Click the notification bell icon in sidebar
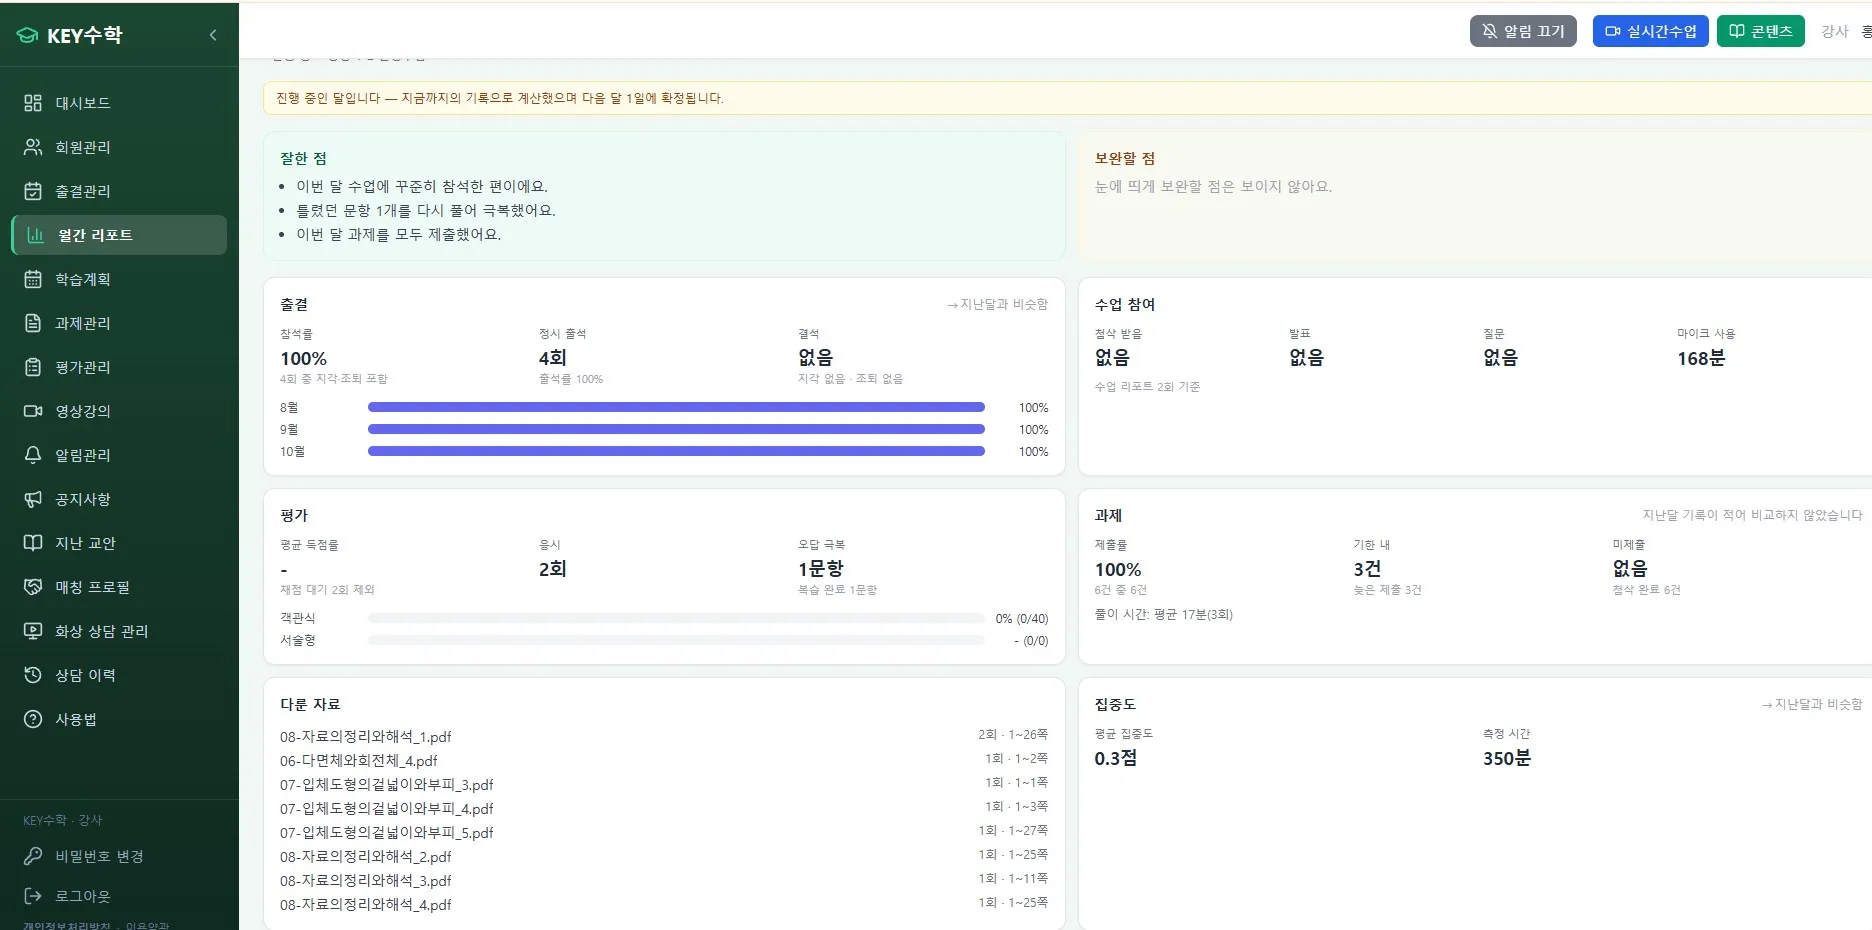 tap(33, 455)
